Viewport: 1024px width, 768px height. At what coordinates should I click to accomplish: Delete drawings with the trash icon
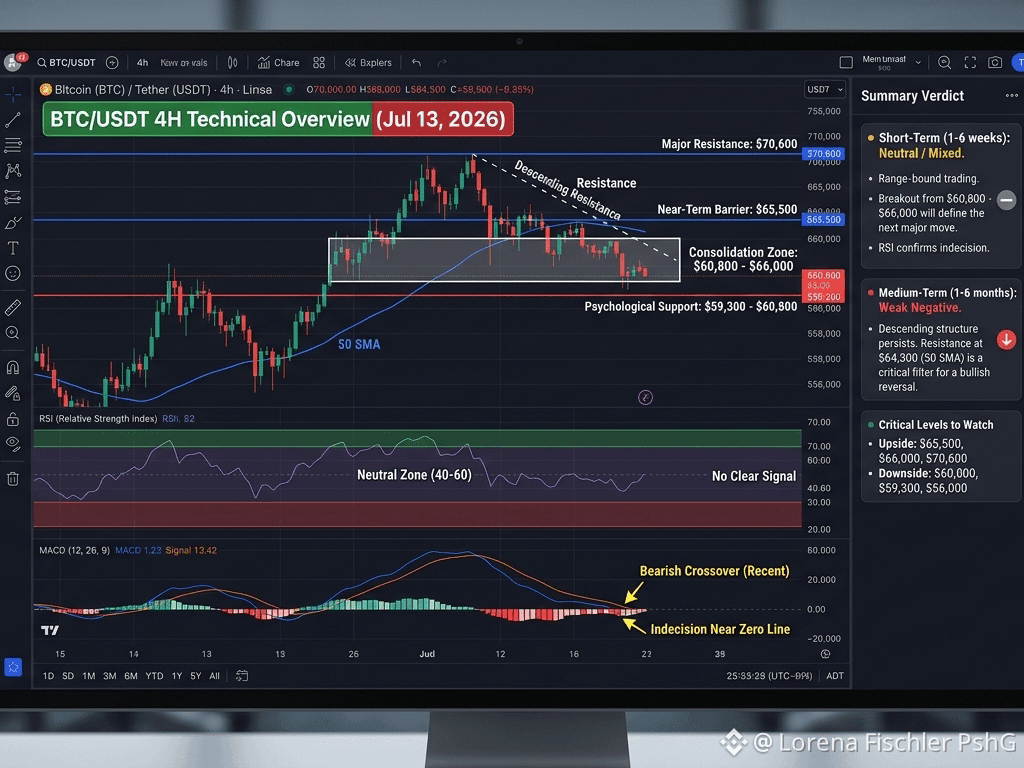(13, 479)
